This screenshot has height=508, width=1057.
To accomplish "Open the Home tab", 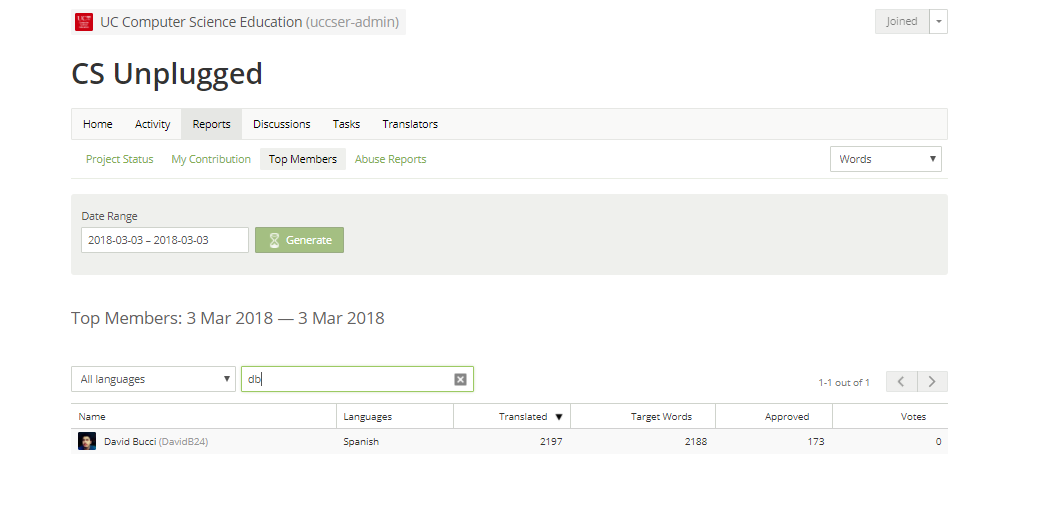I will [x=98, y=124].
